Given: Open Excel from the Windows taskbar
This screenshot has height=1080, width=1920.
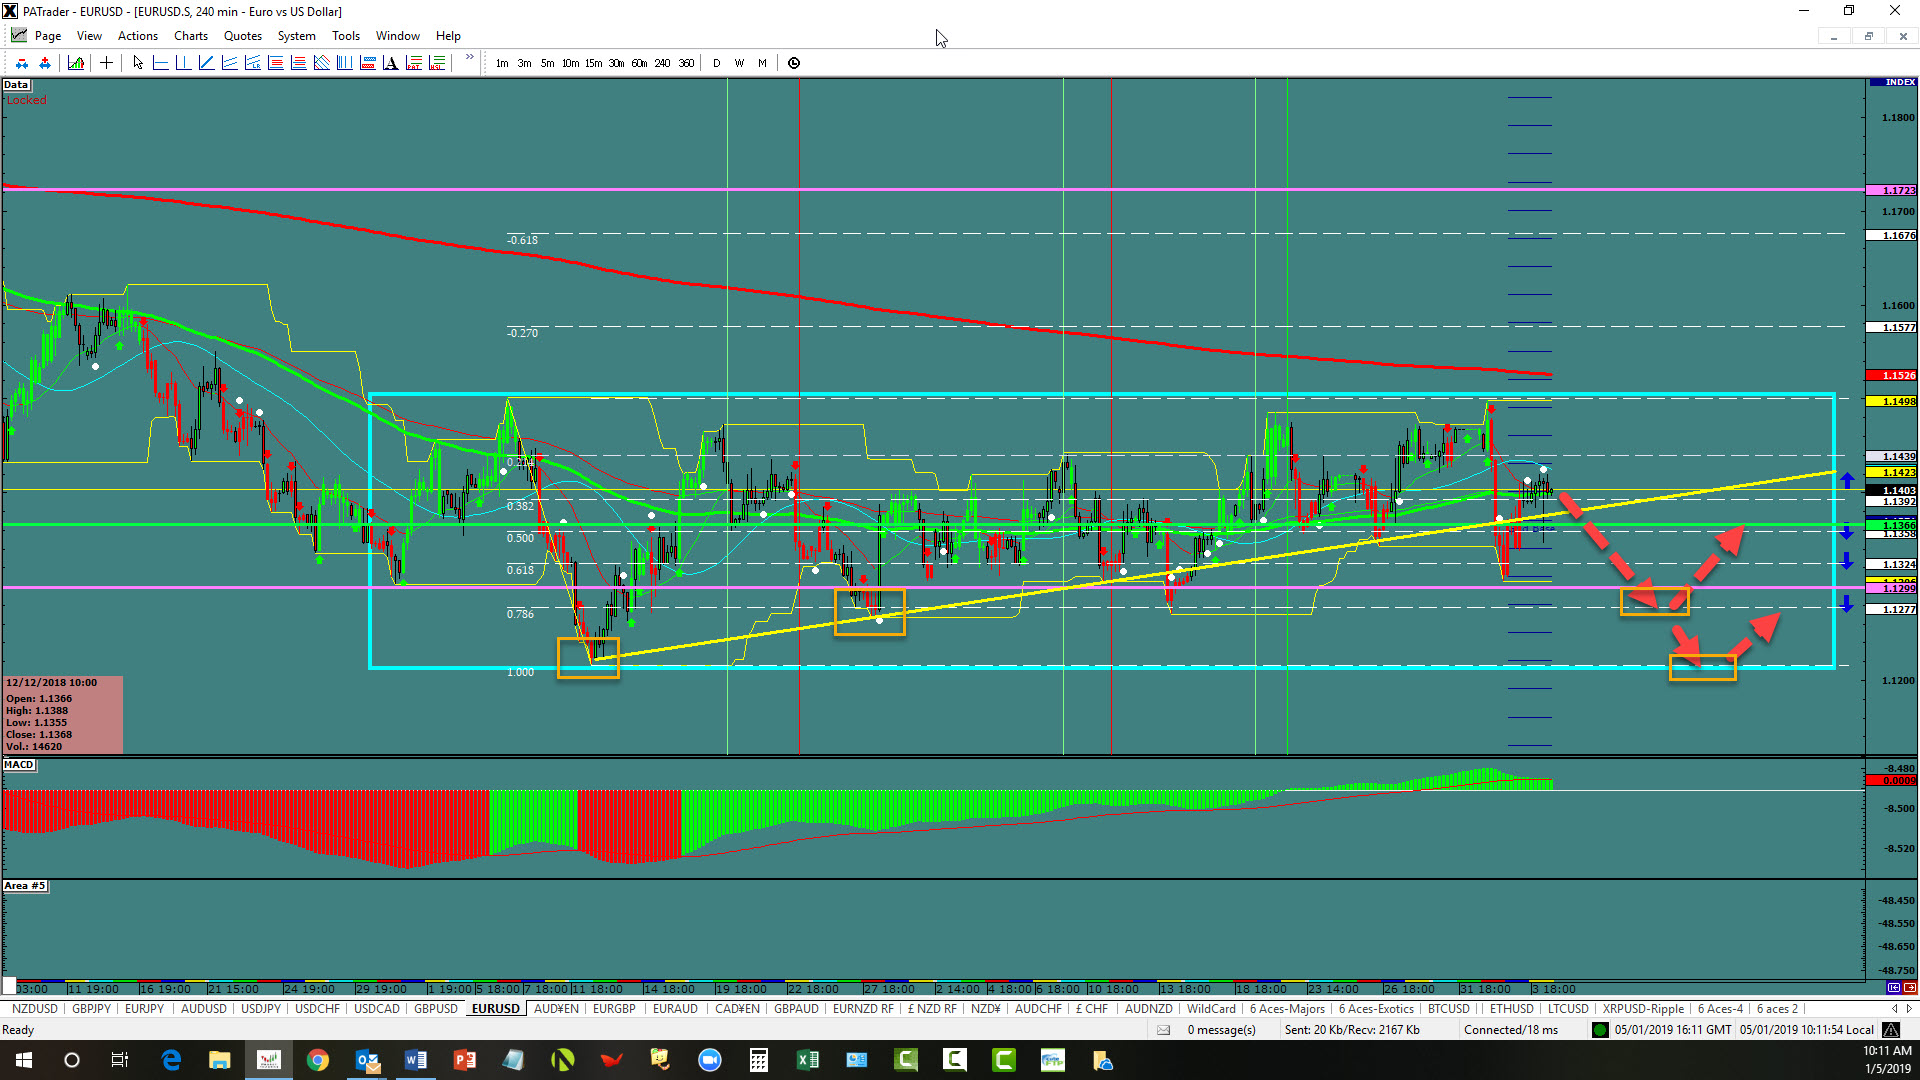Looking at the screenshot, I should point(808,1060).
